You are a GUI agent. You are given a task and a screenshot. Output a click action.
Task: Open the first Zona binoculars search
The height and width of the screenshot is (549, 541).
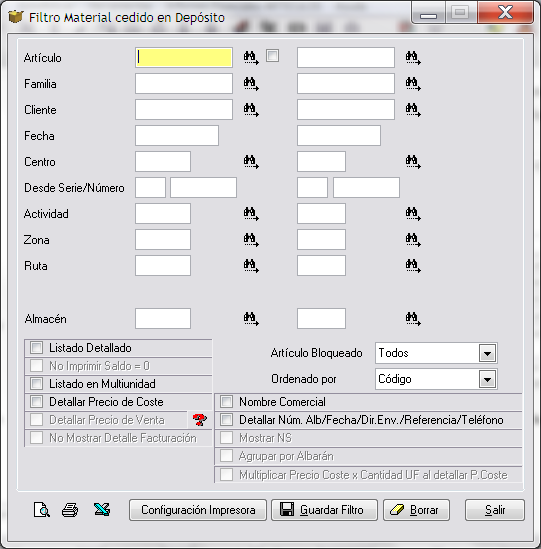coord(251,240)
